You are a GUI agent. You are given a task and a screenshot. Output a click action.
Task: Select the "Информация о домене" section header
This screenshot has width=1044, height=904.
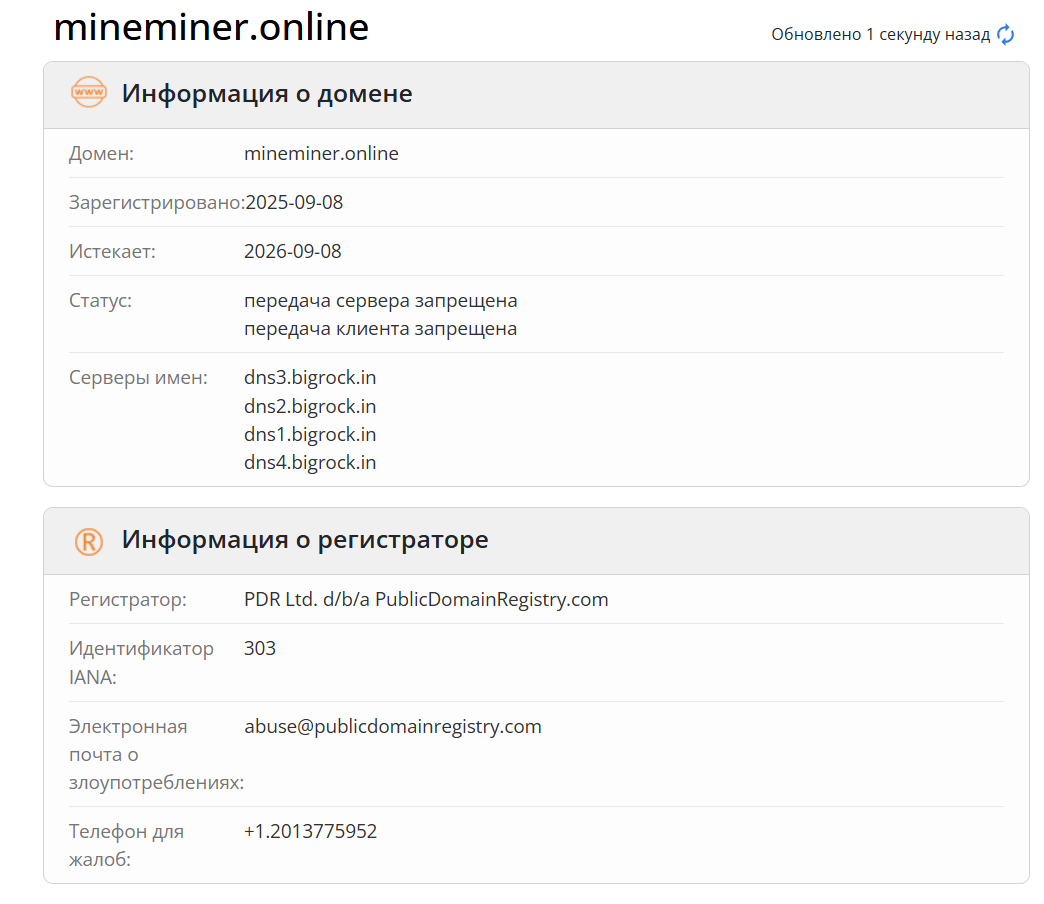[267, 94]
